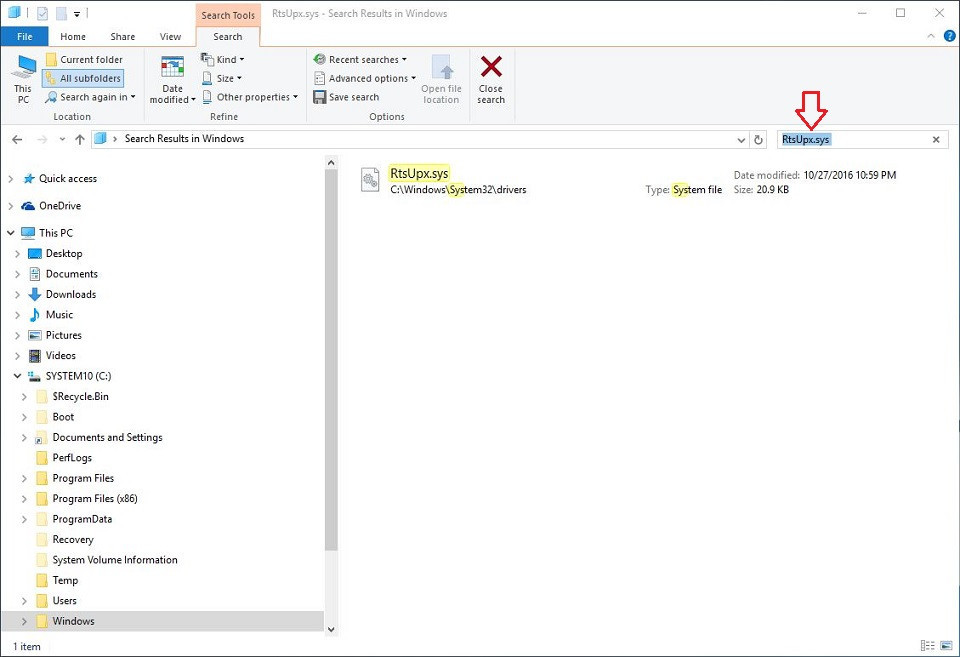This screenshot has height=657, width=960.
Task: Click navigation pane scrollbar down arrow
Action: point(331,629)
